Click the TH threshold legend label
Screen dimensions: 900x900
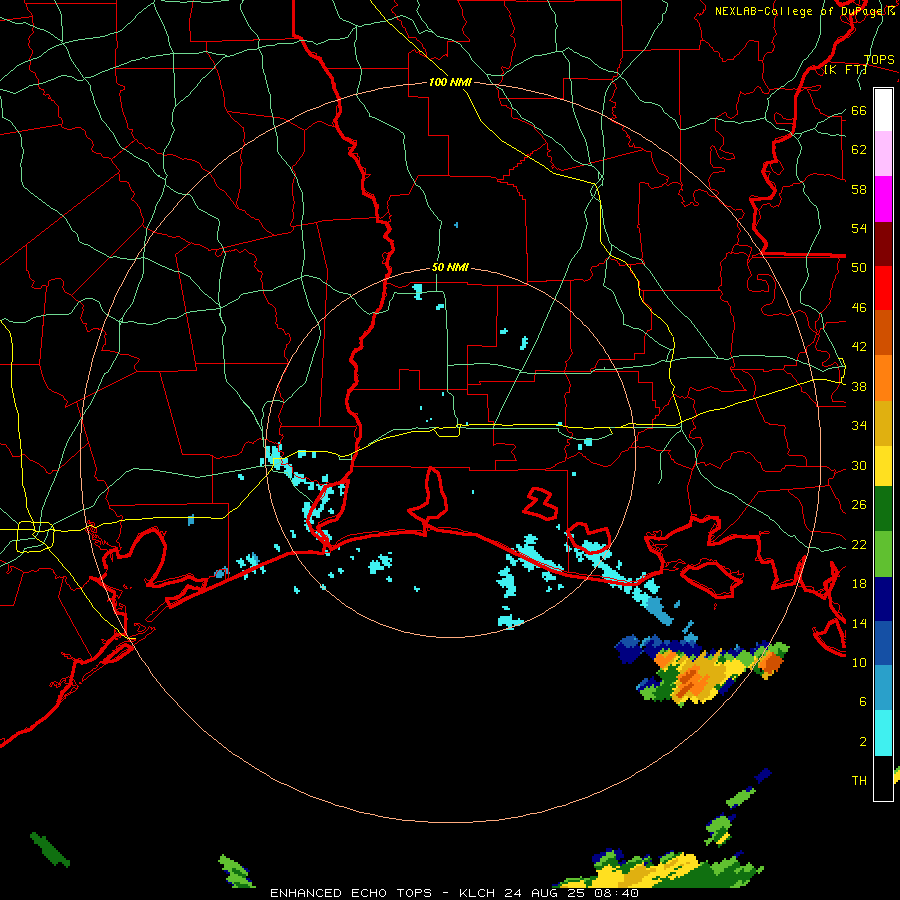[x=859, y=780]
